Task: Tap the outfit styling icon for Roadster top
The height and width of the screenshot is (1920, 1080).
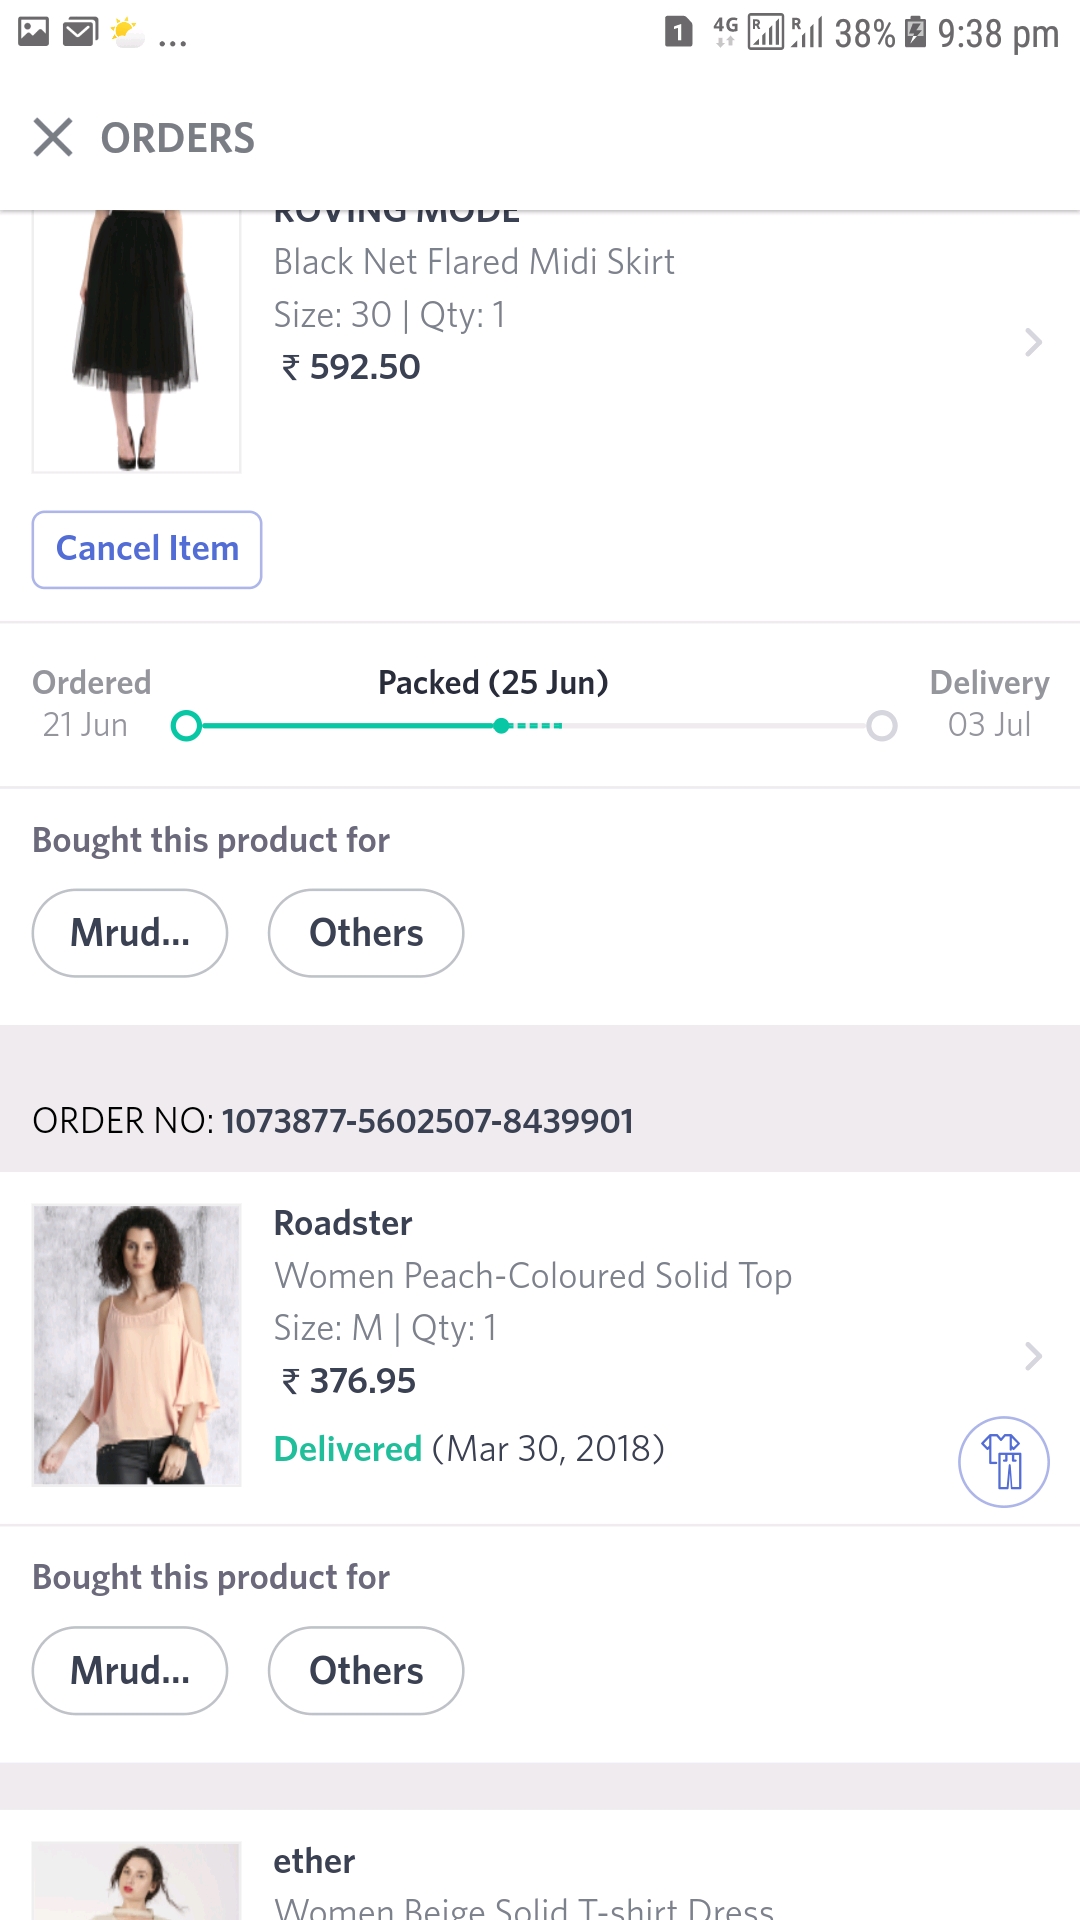Action: click(1003, 1461)
